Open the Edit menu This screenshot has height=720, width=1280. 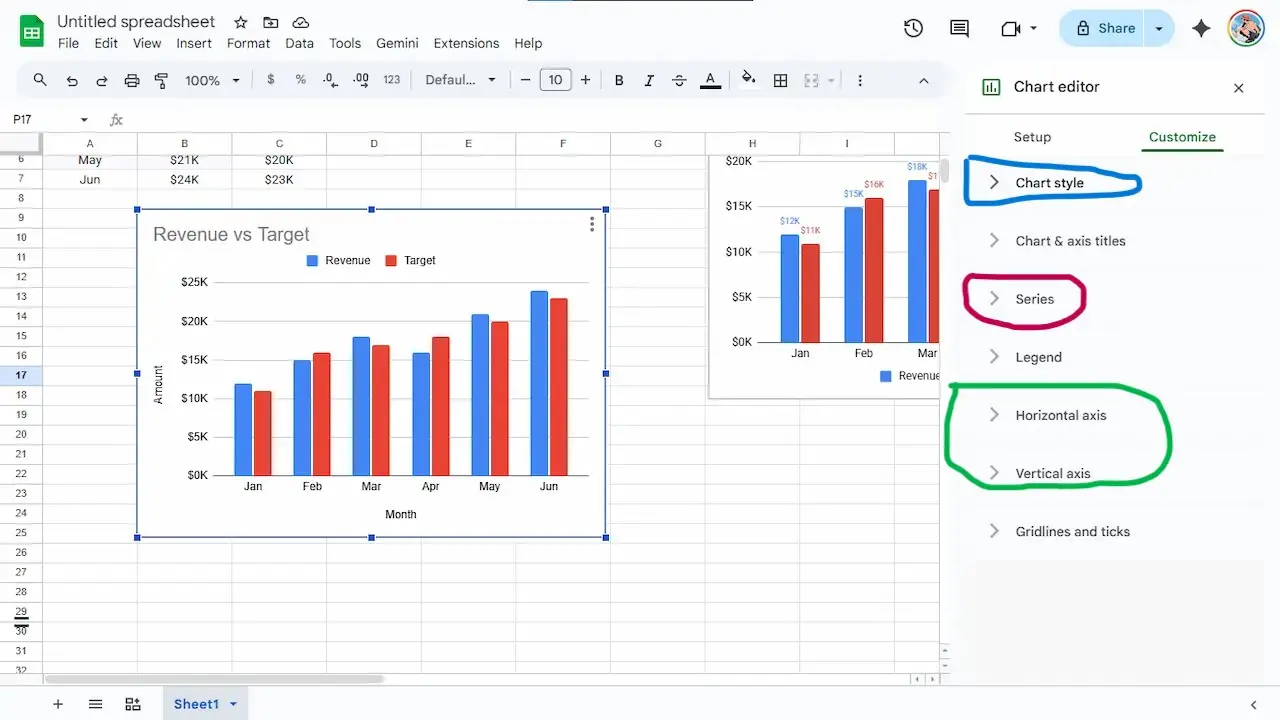[106, 43]
